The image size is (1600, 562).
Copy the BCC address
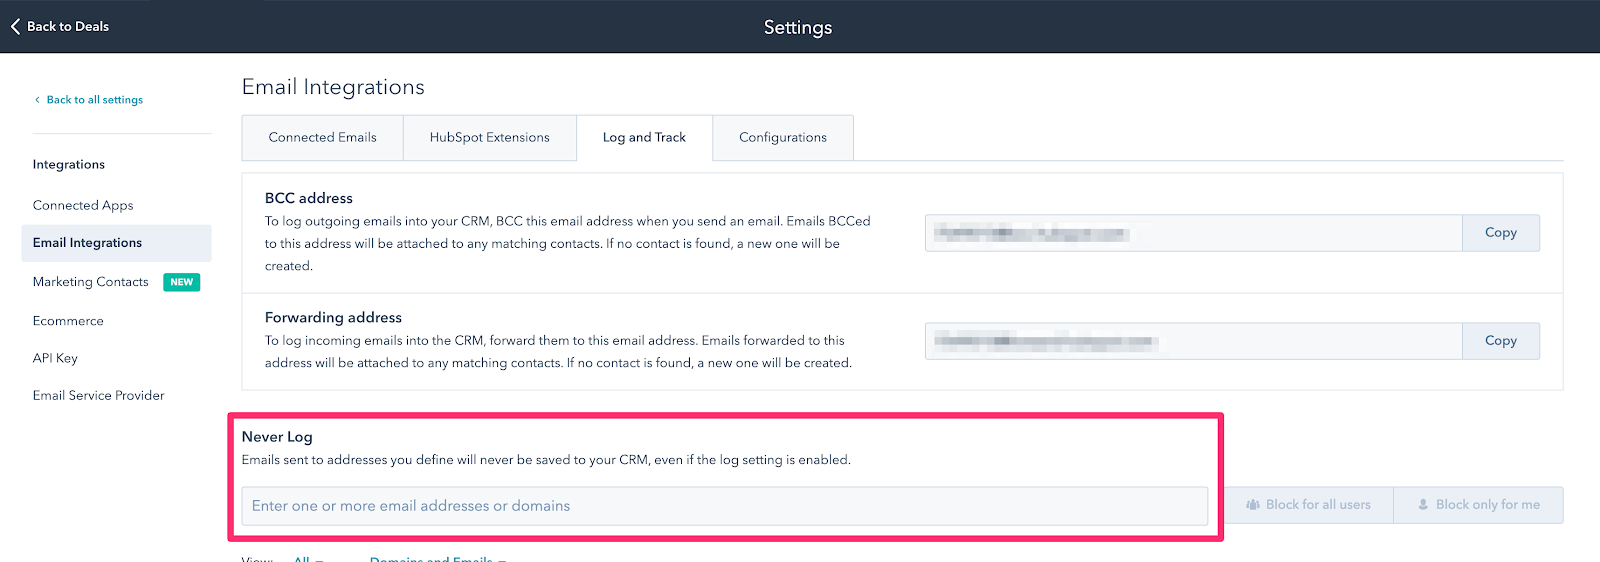[x=1500, y=233]
